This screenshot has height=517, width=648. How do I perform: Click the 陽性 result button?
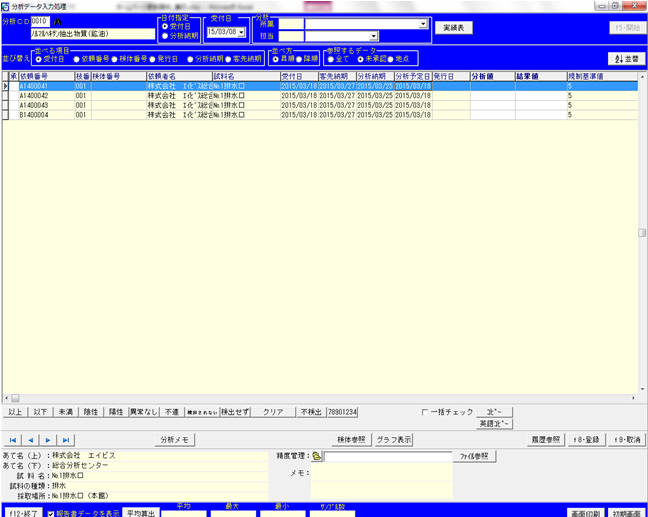pyautogui.click(x=116, y=412)
